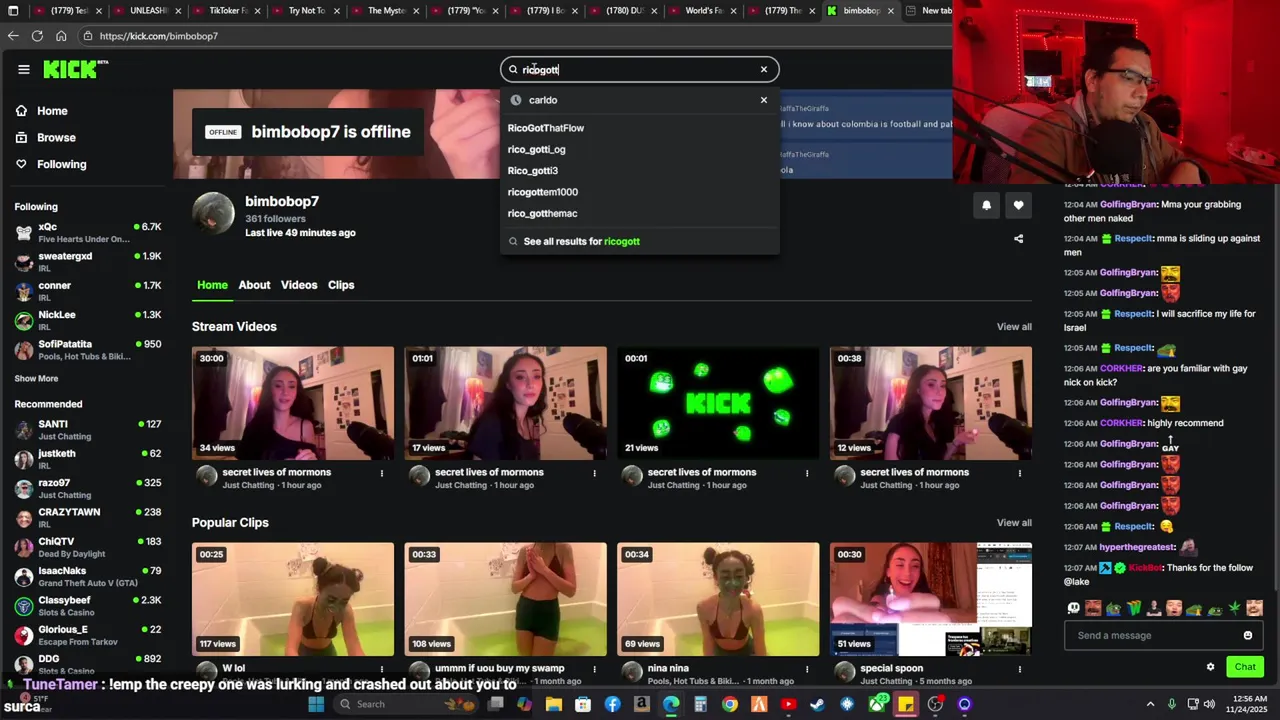
Task: Select the recent search 'carldo'
Action: pos(543,100)
